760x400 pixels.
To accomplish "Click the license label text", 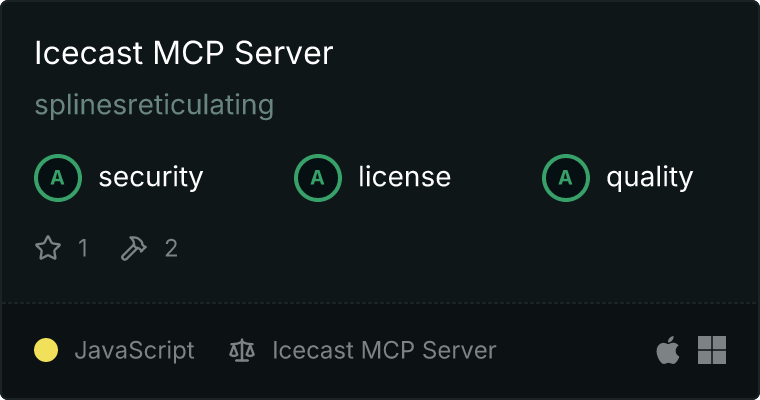I will click(x=405, y=177).
